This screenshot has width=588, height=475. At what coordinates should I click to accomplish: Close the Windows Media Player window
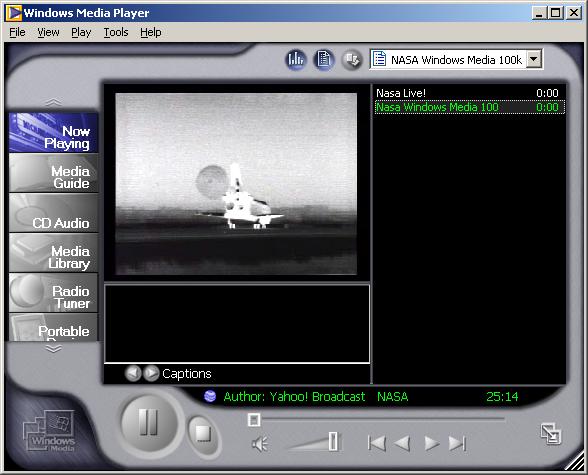(574, 13)
